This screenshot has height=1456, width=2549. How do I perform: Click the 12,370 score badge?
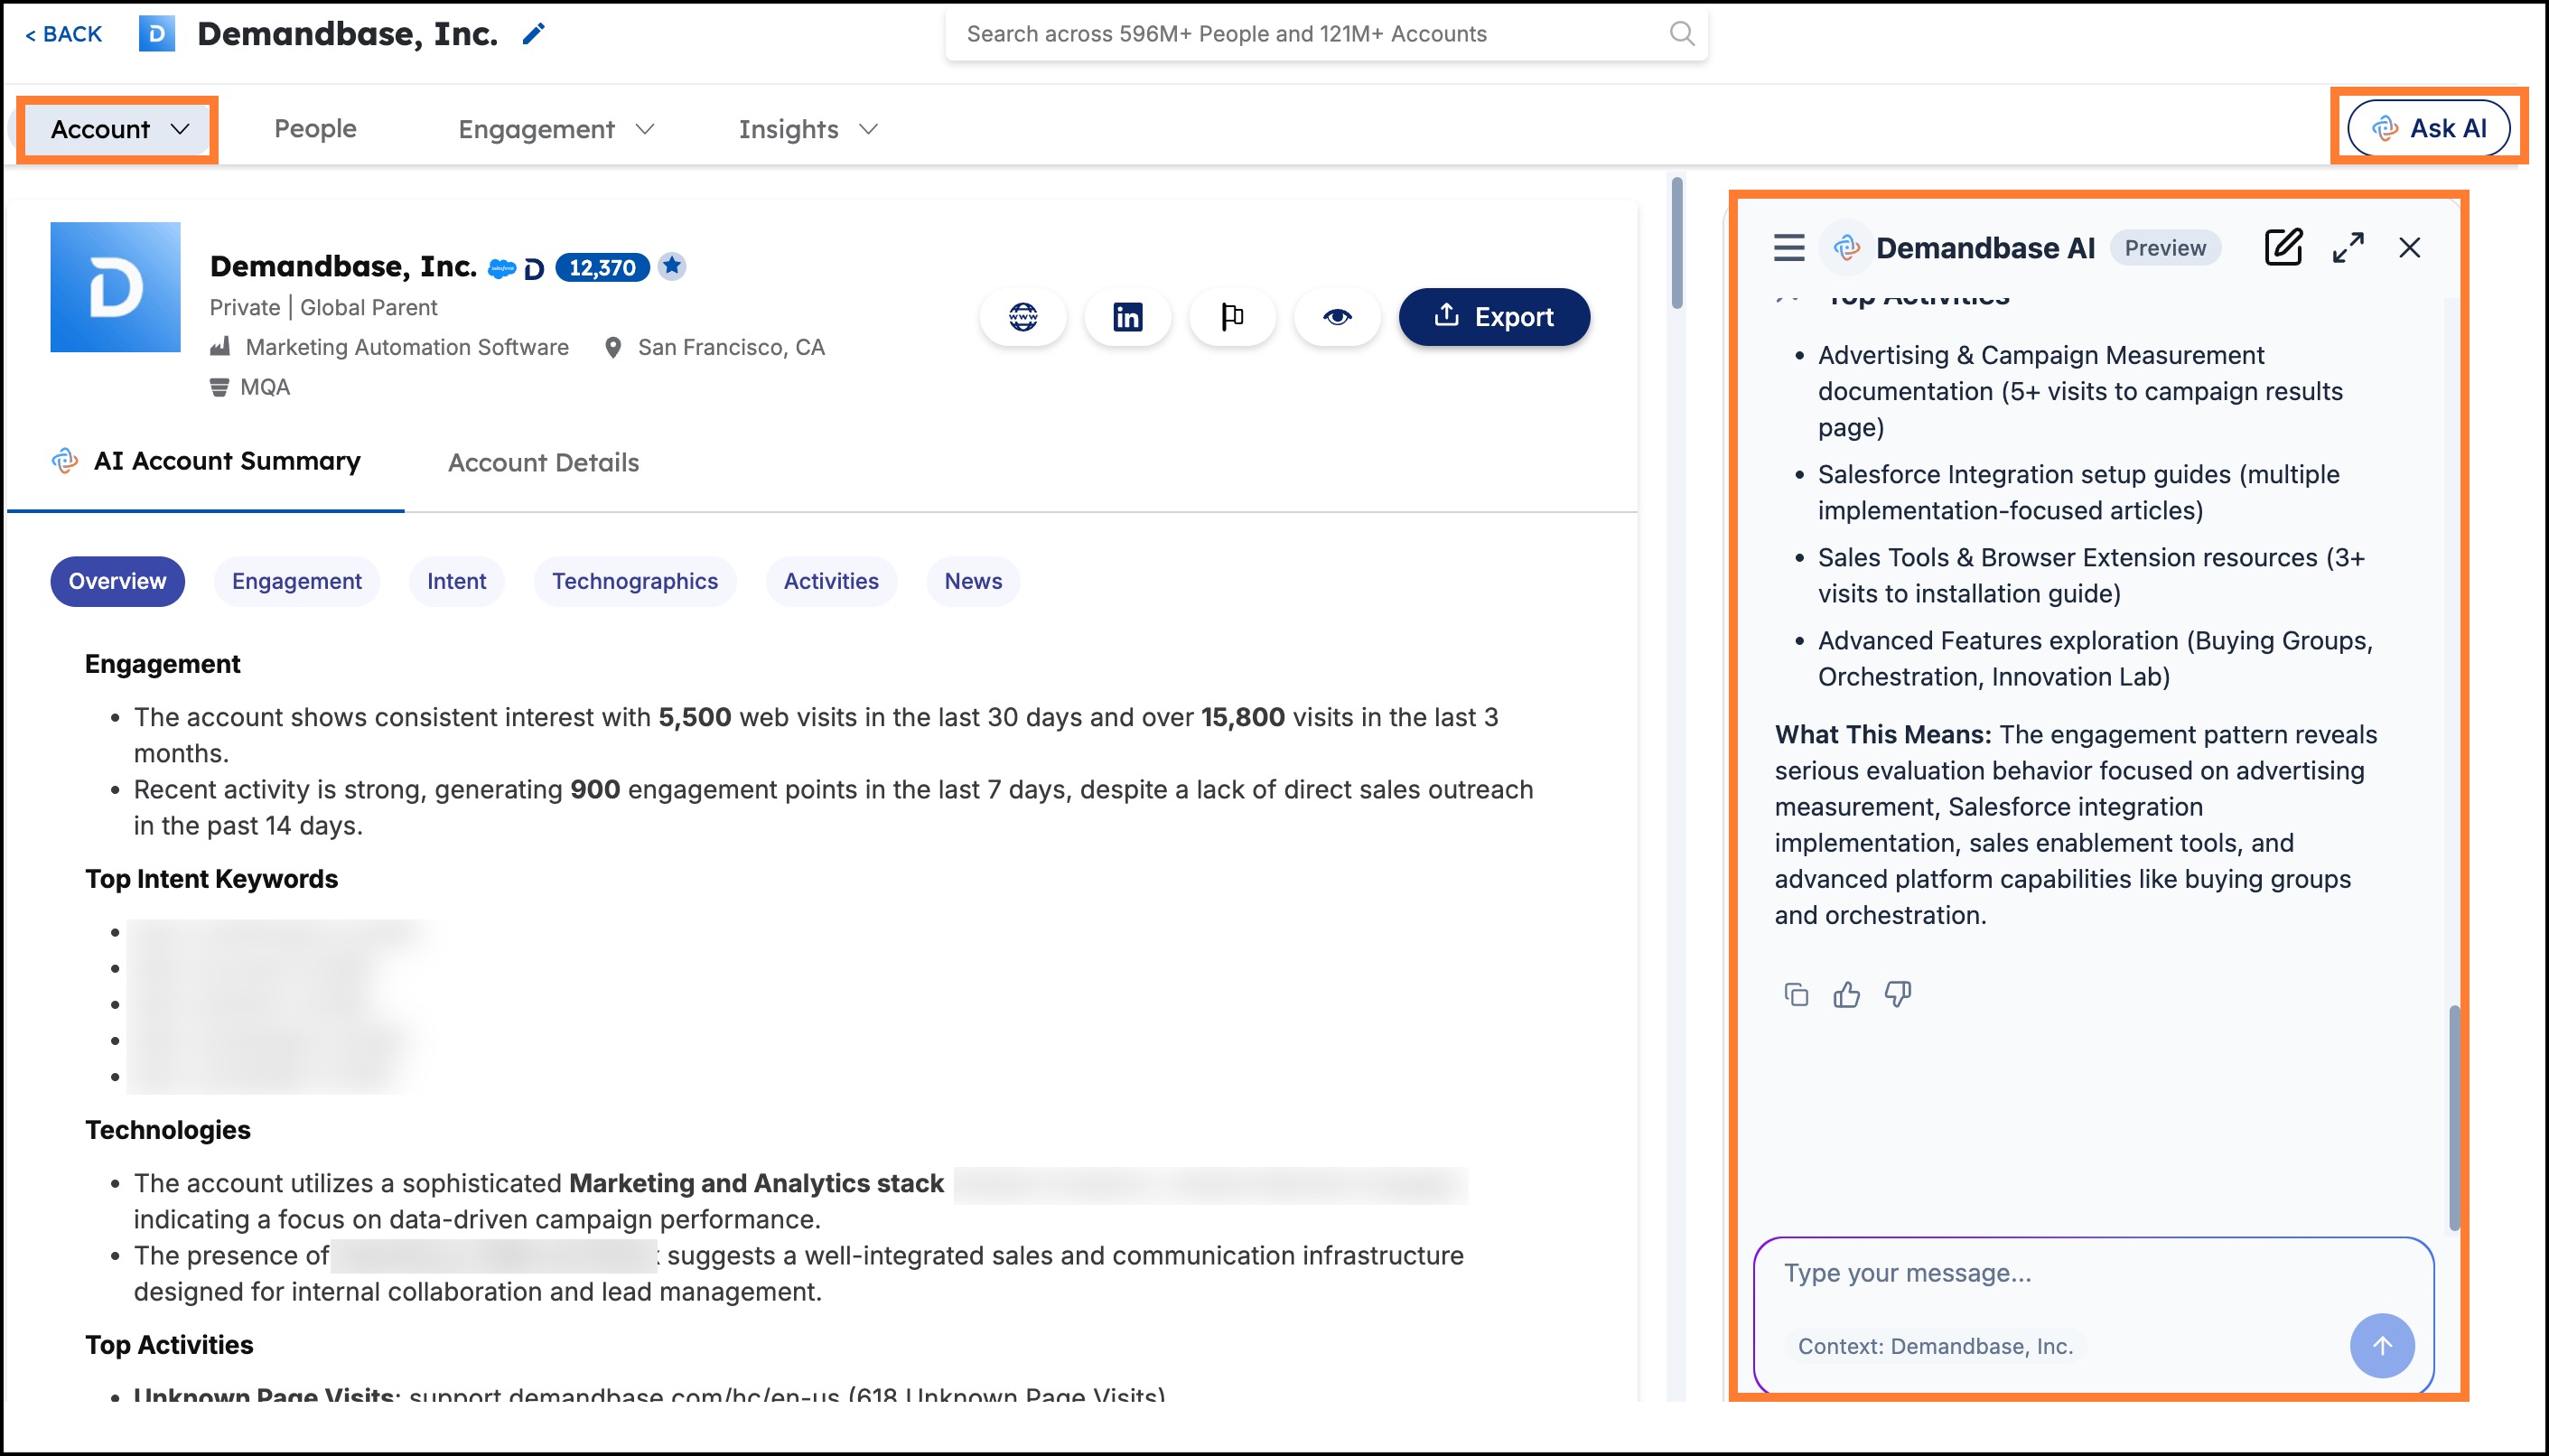pos(602,267)
